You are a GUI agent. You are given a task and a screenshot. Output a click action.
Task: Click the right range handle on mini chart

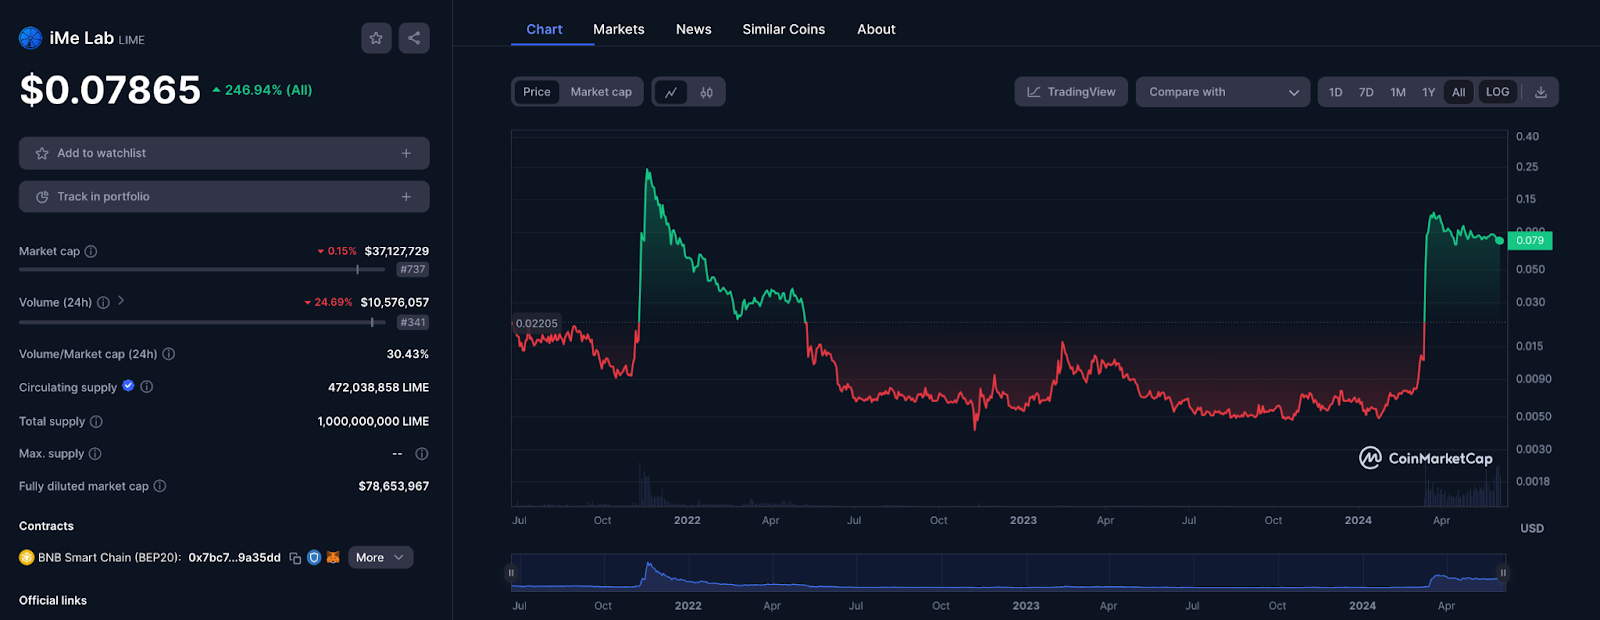[1502, 573]
